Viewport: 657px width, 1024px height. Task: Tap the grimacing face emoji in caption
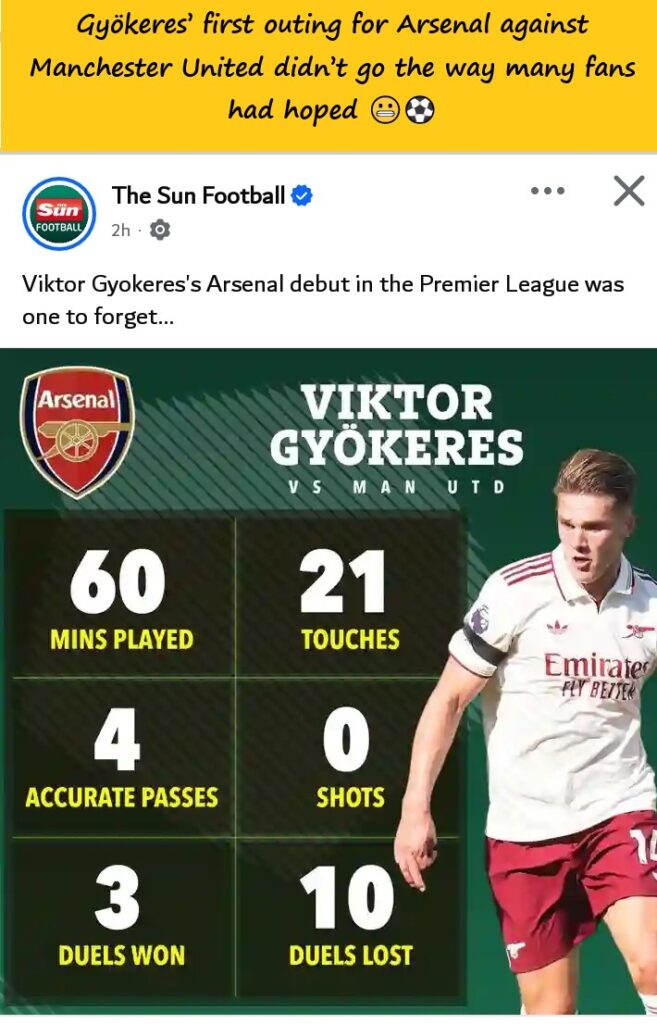coord(386,111)
